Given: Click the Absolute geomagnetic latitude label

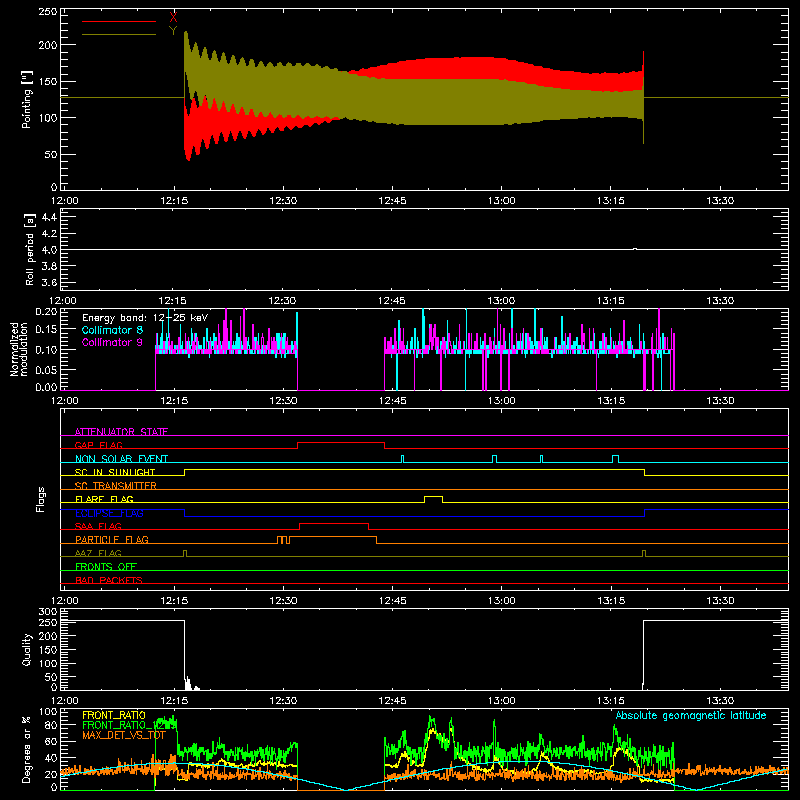Looking at the screenshot, I should coord(691,715).
